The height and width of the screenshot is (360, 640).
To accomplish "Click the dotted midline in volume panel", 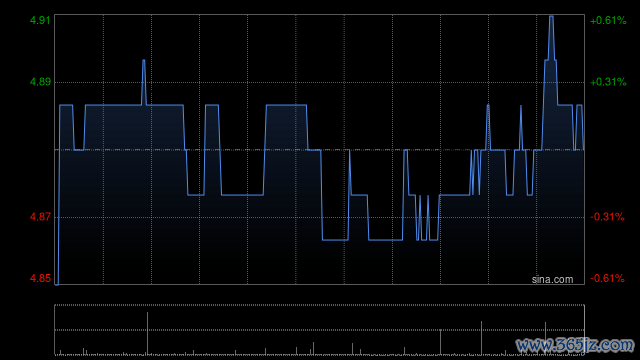I will 320,329.
